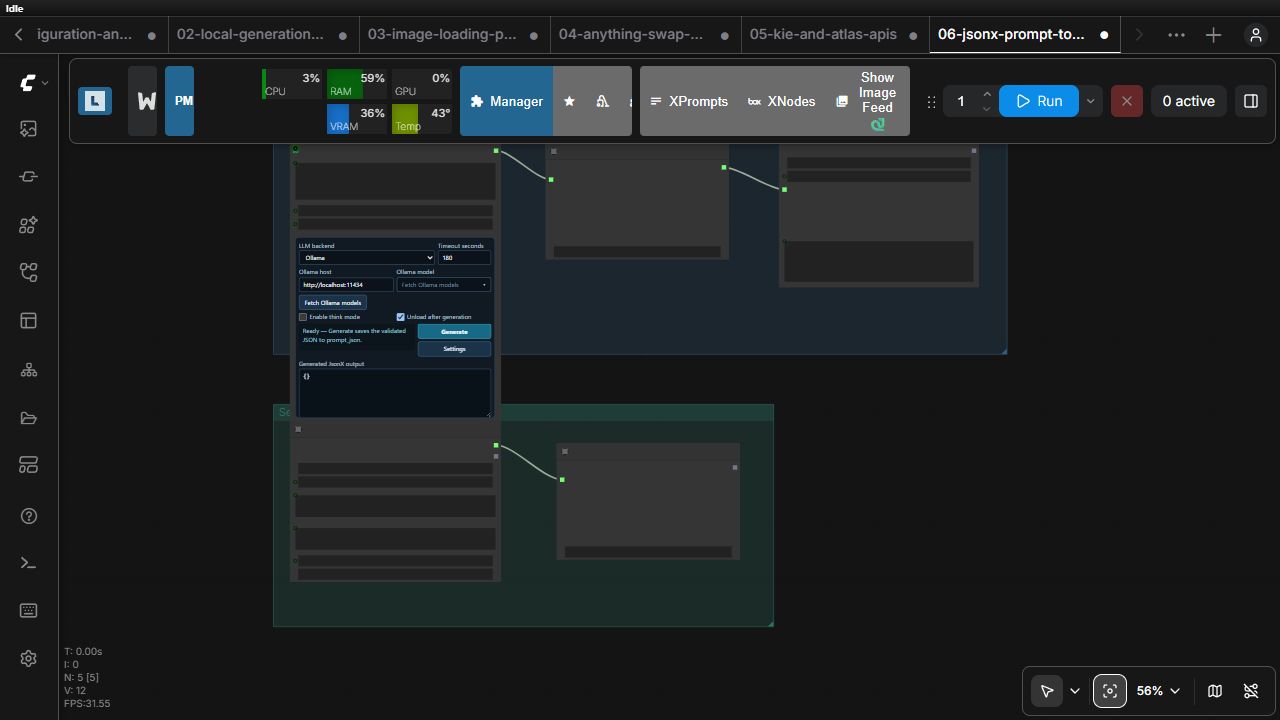
Task: Click the user profile icon at top right
Action: pyautogui.click(x=1255, y=35)
